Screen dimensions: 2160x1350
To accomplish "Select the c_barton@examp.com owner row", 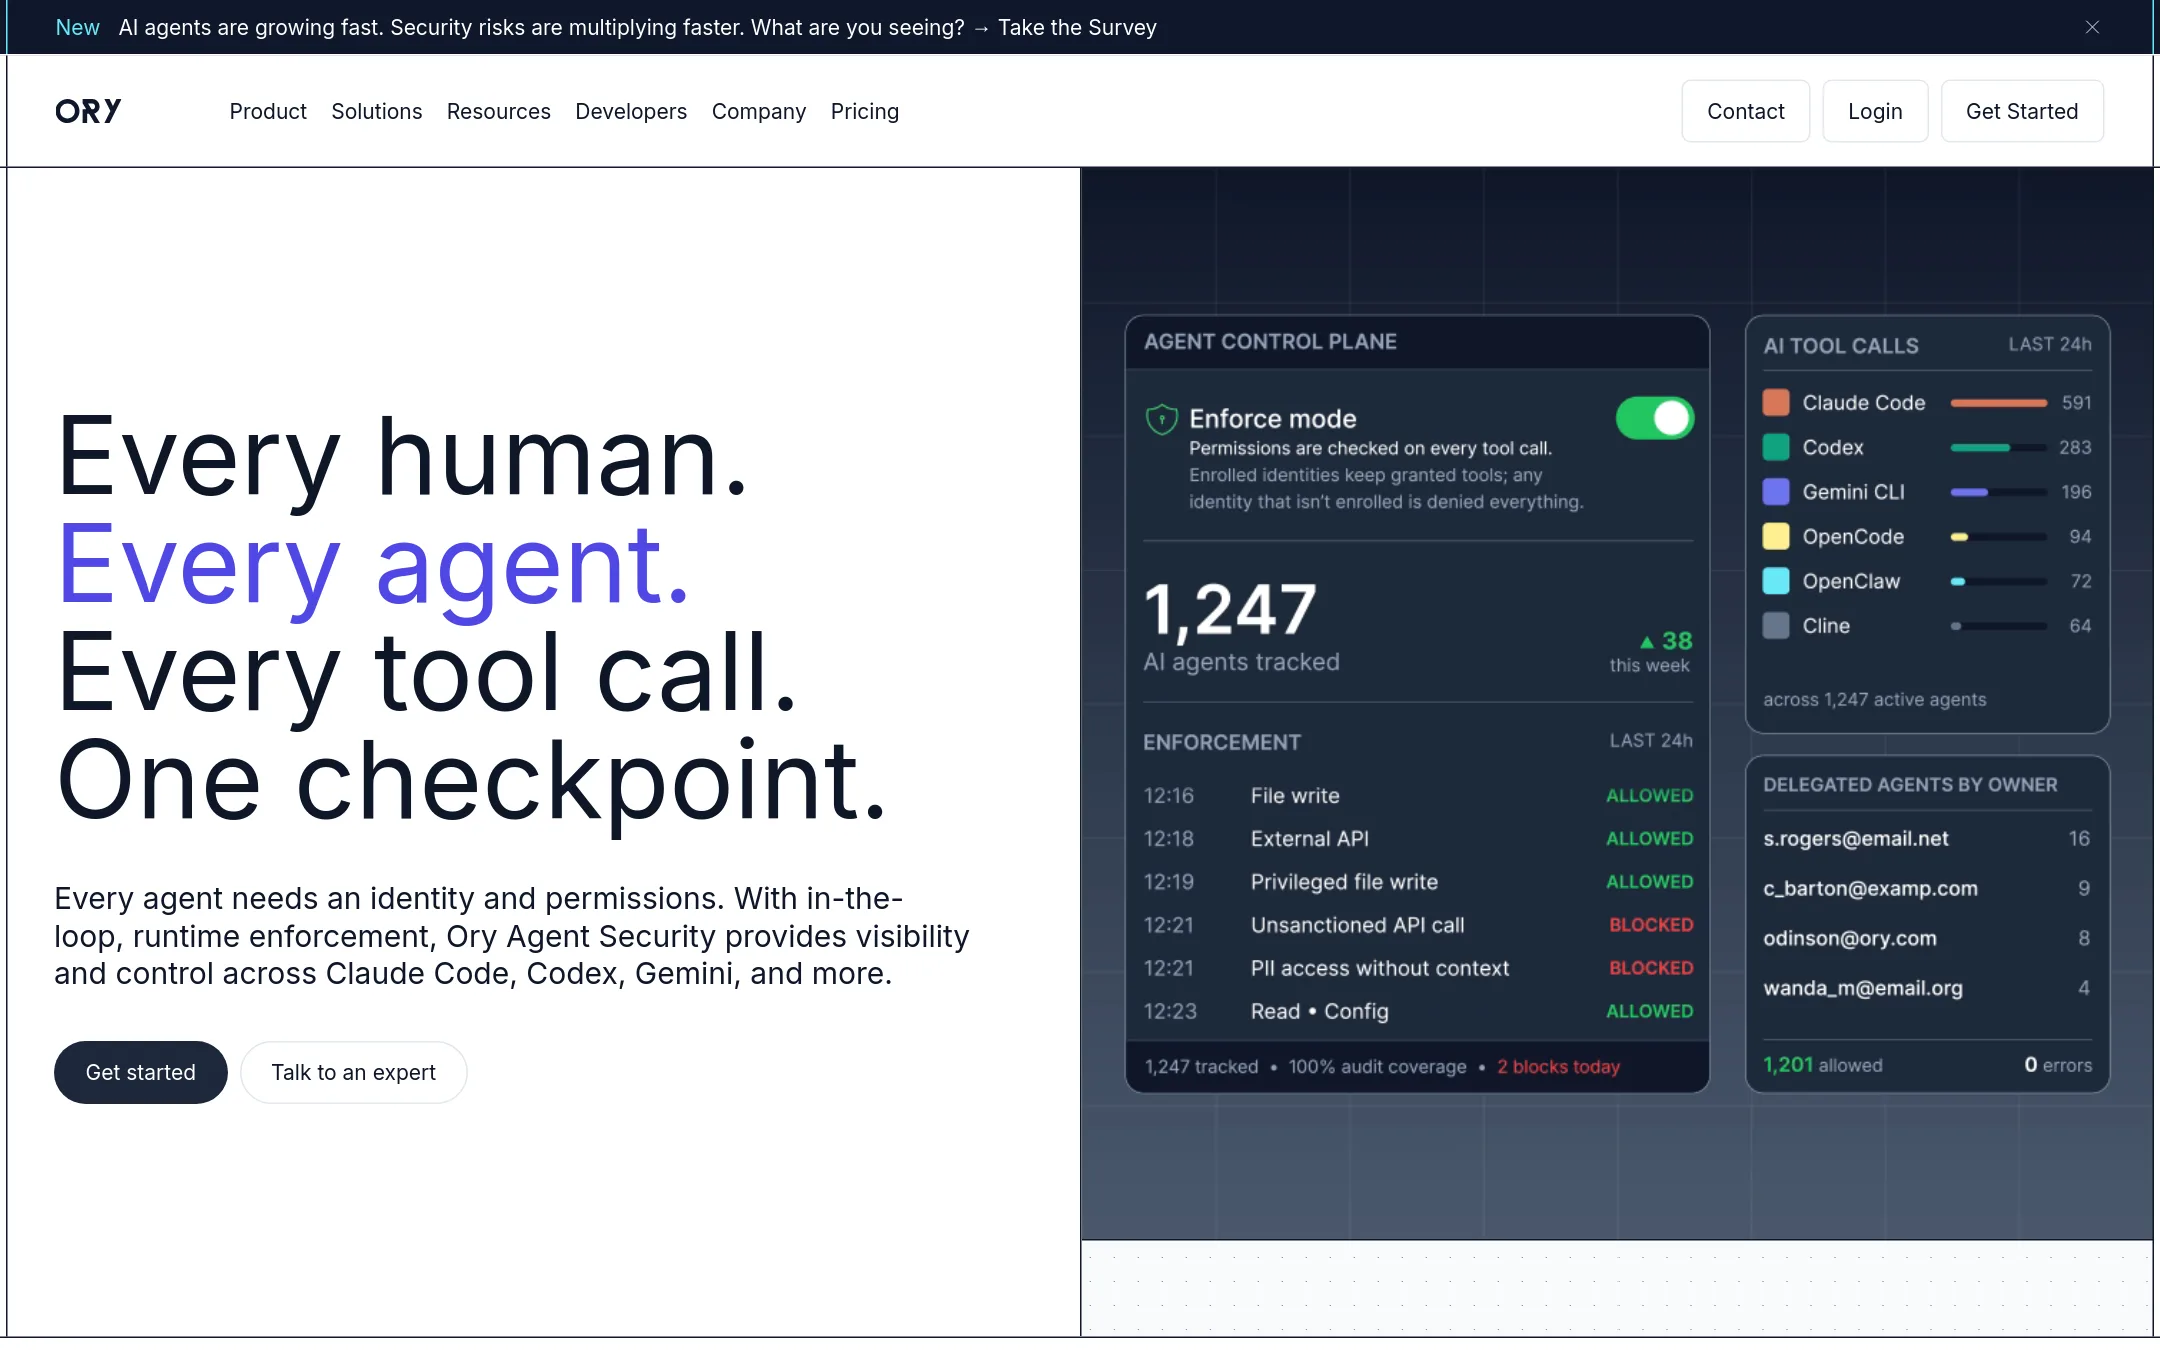I will pyautogui.click(x=1927, y=889).
